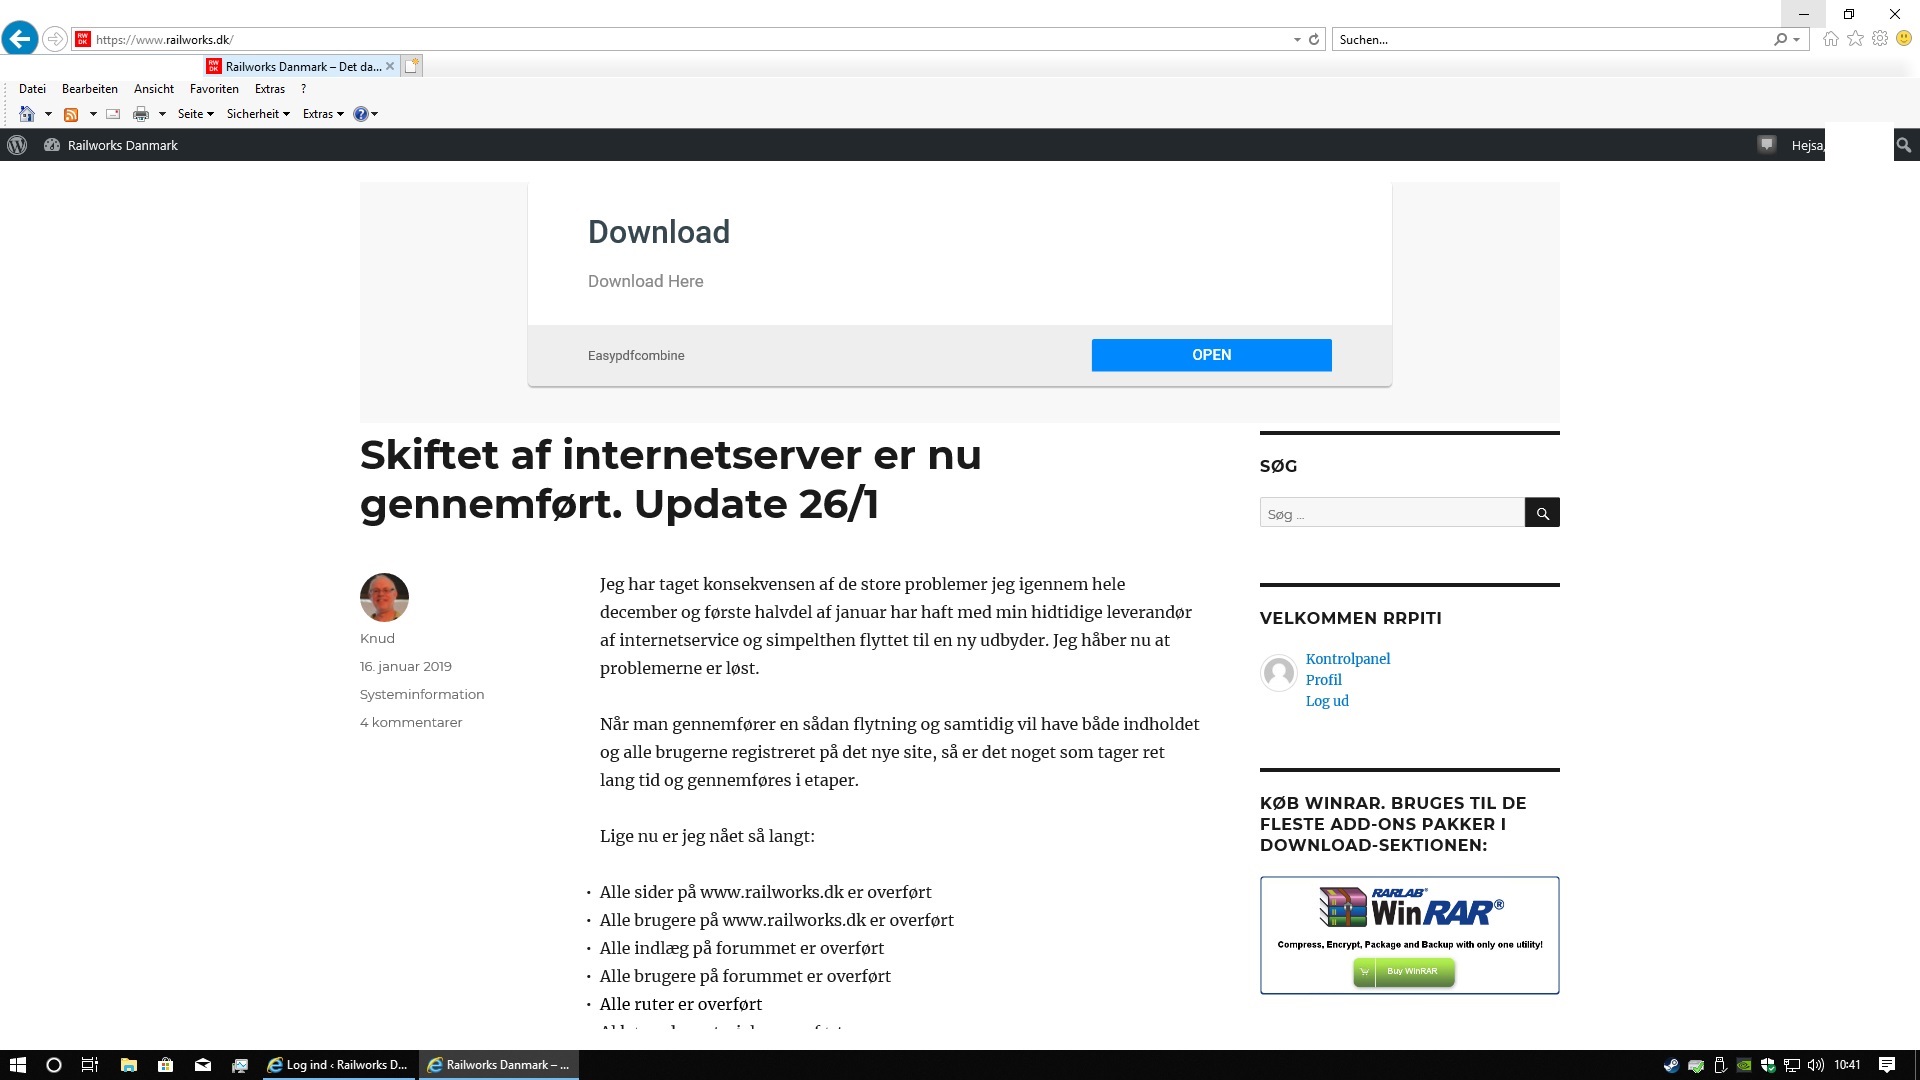Click the favorites star icon
Screen dimensions: 1920x1080
[1855, 39]
